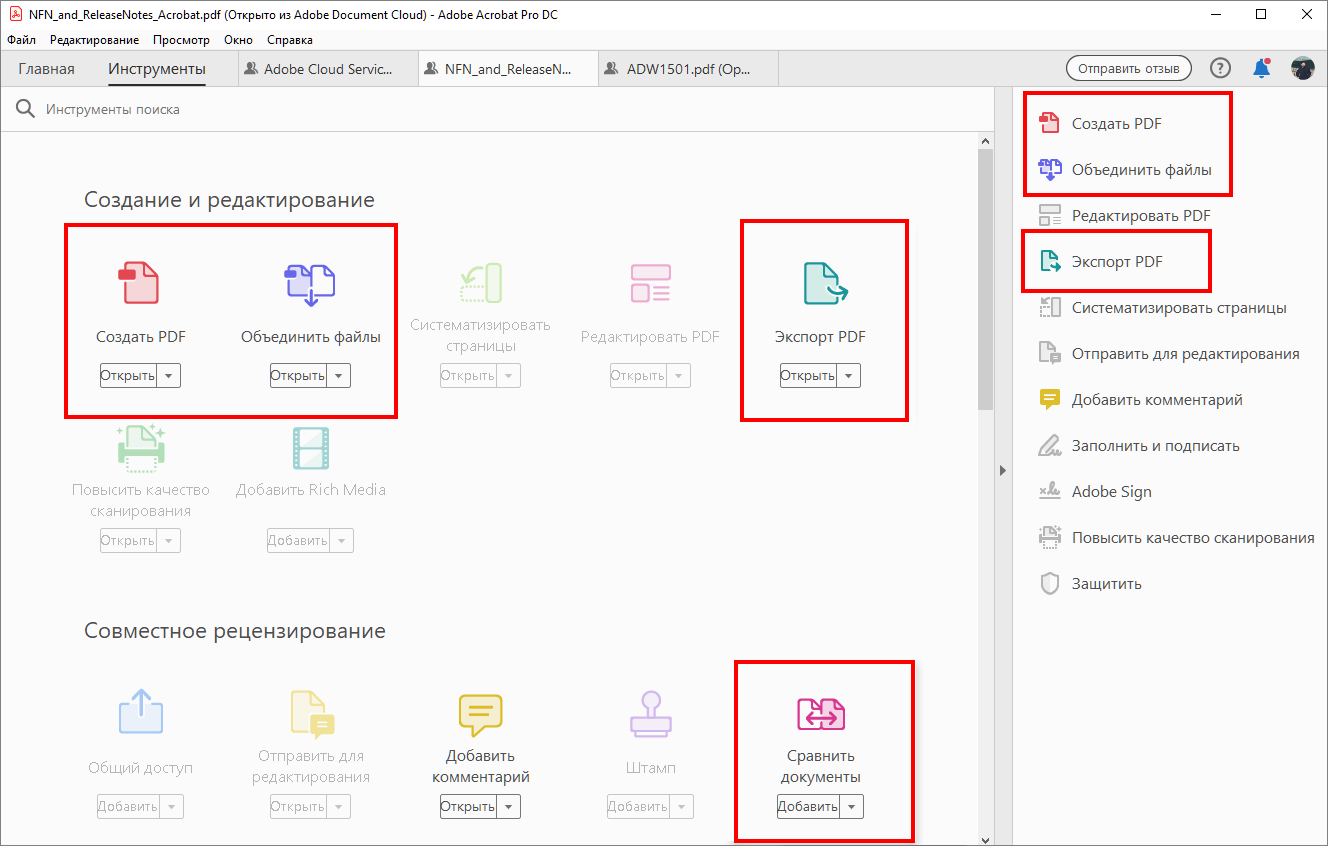Click the Создать PDF icon in tools grid

[x=140, y=283]
